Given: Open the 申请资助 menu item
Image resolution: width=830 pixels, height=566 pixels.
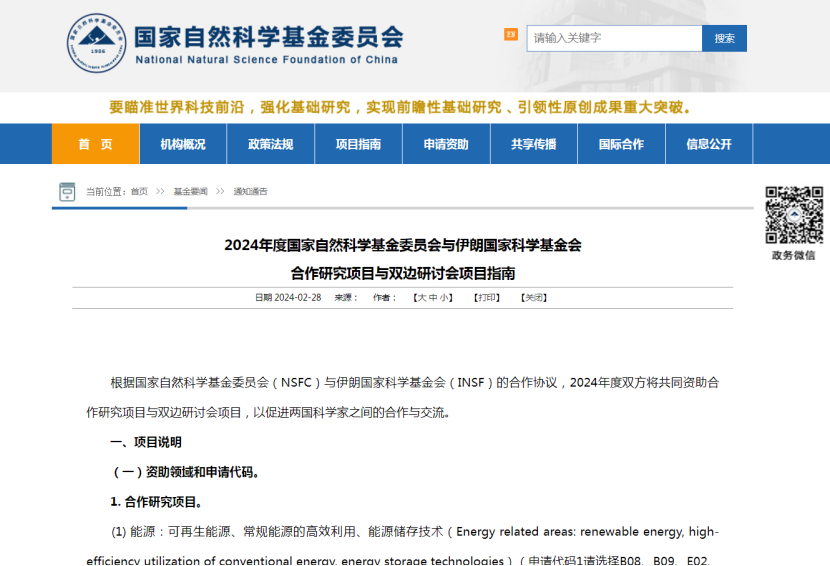Looking at the screenshot, I should pos(446,144).
